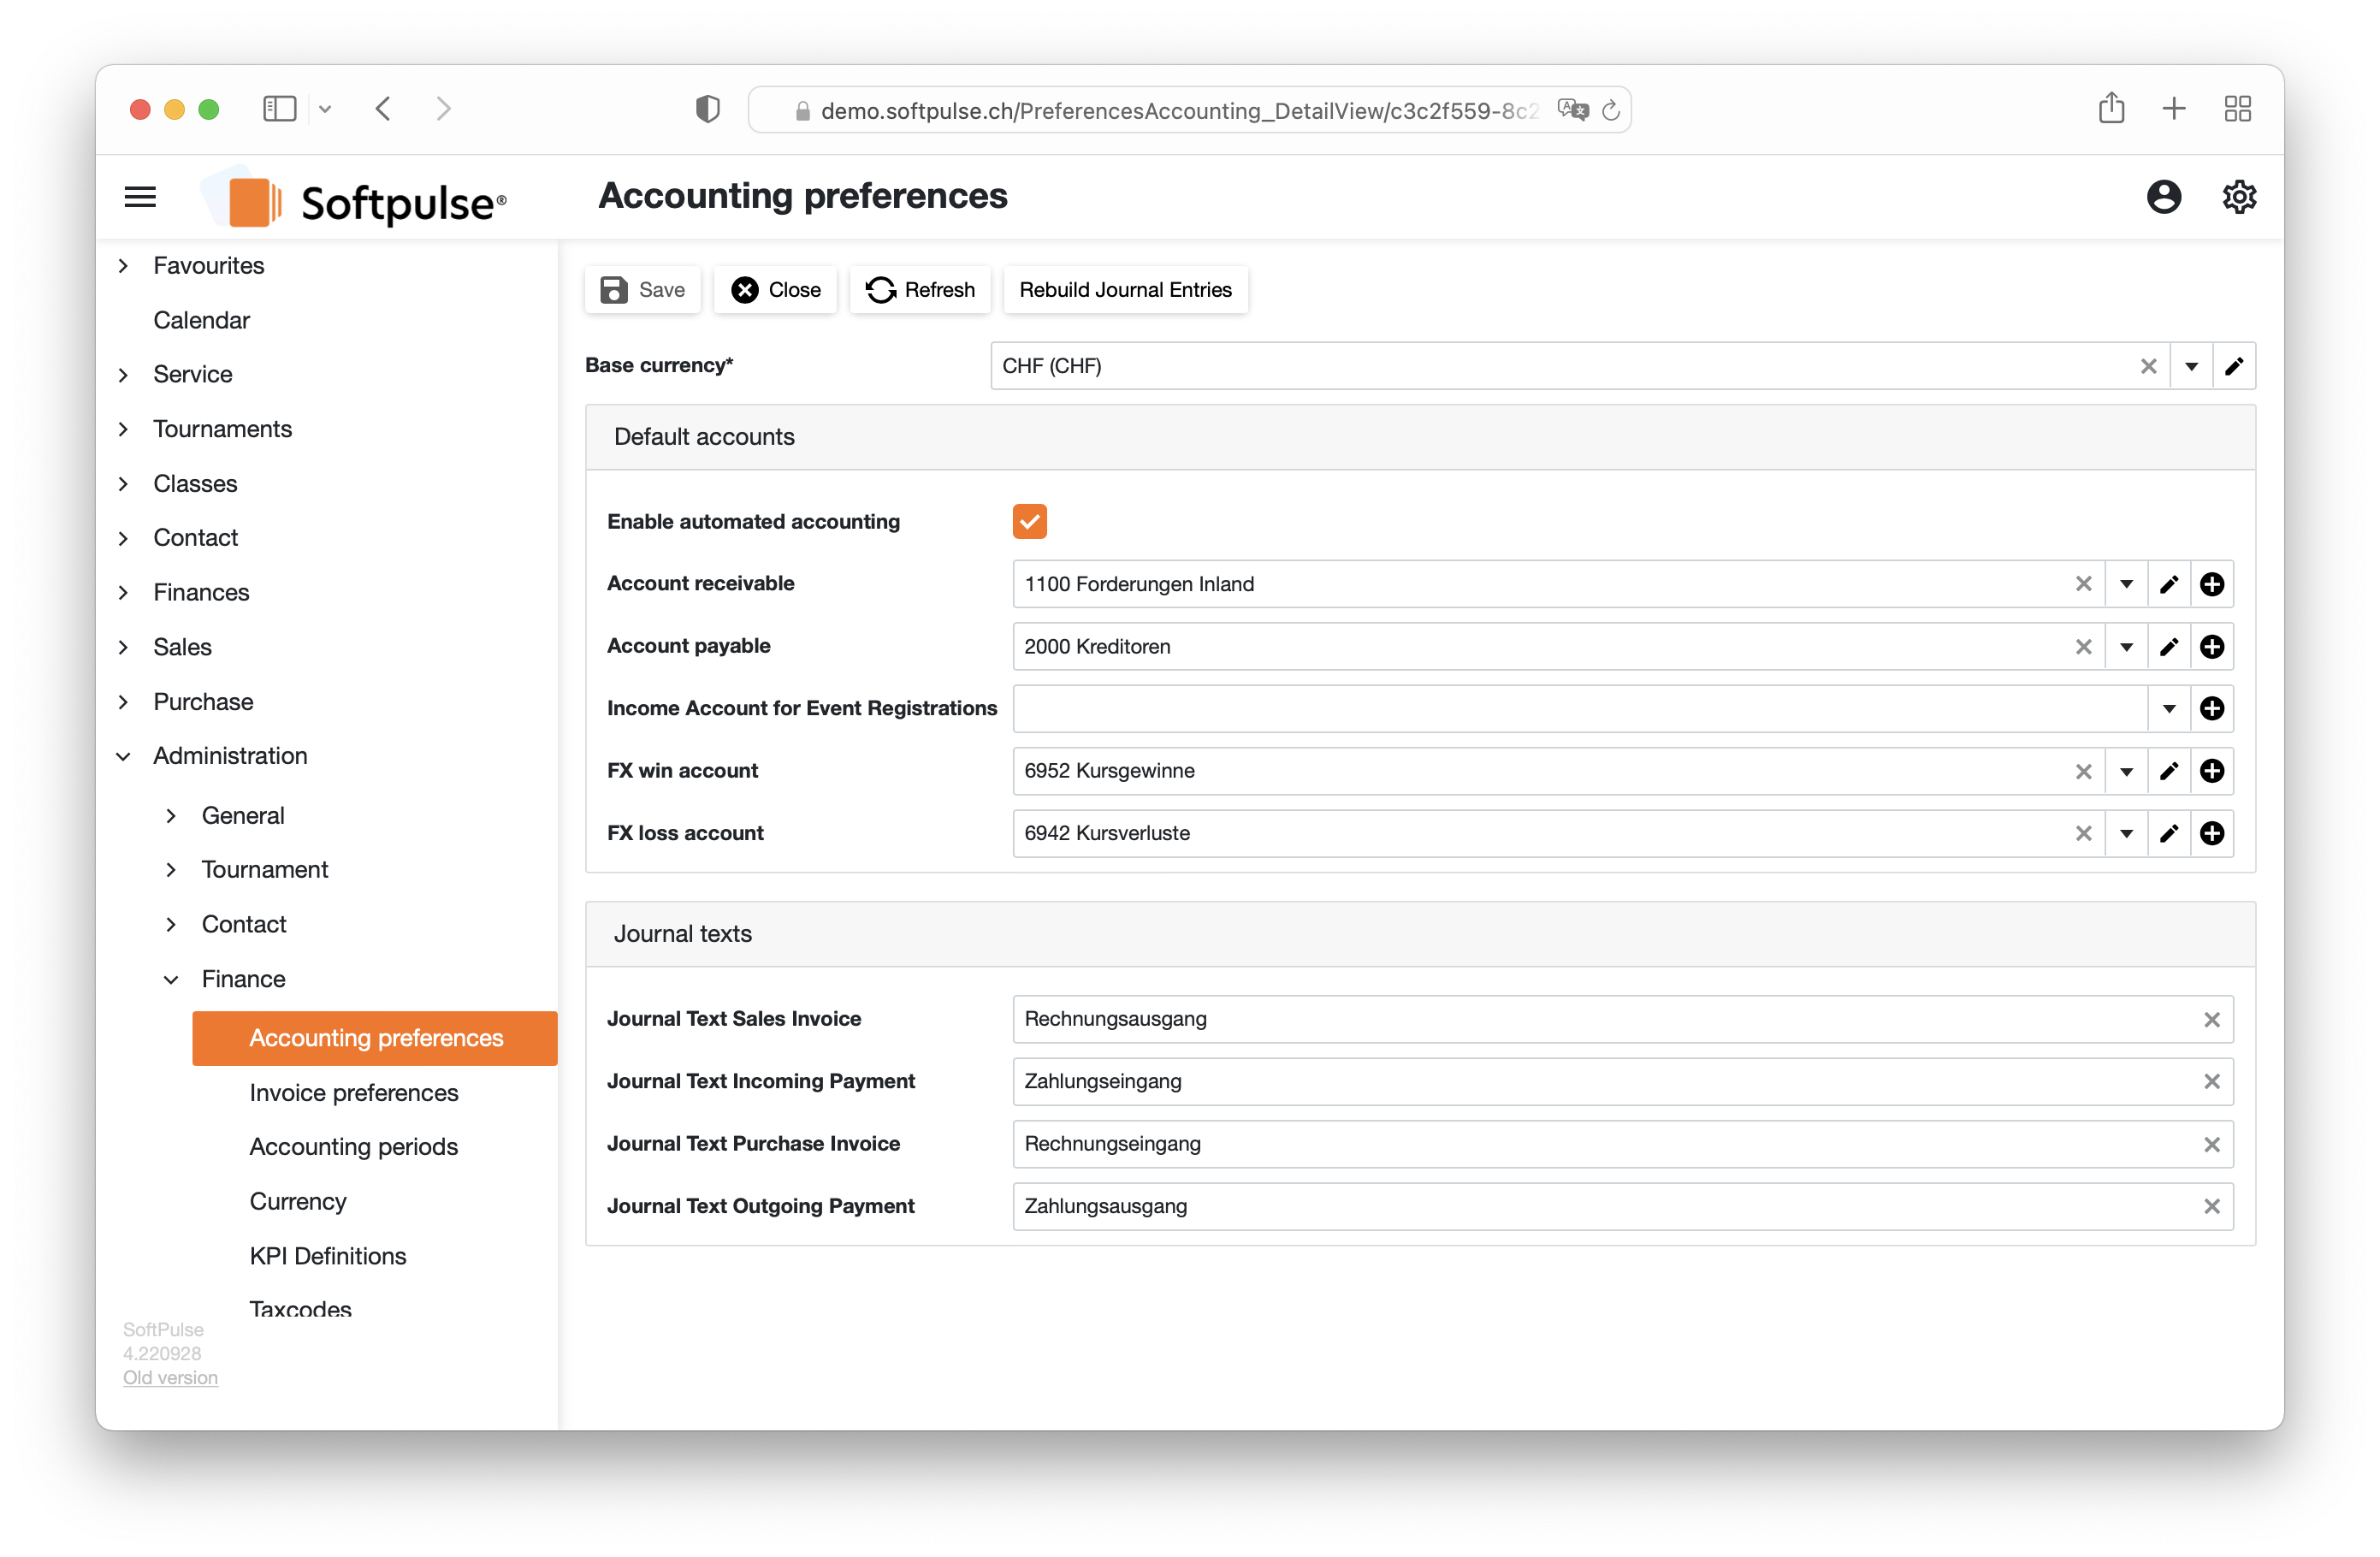Clear the Account receivable field
Image resolution: width=2380 pixels, height=1557 pixels.
click(x=2083, y=584)
